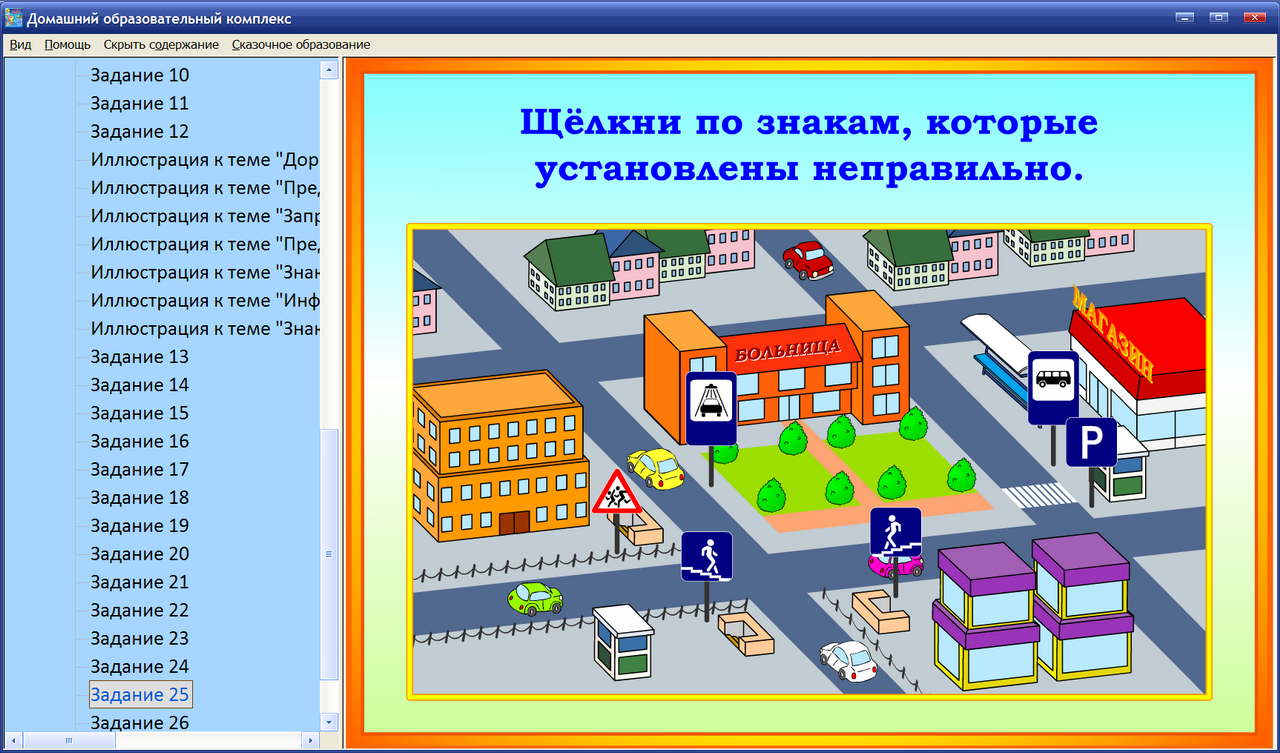The width and height of the screenshot is (1280, 753).
Task: Click the right arrow of the horizontal scrollbar
Action: click(x=310, y=742)
